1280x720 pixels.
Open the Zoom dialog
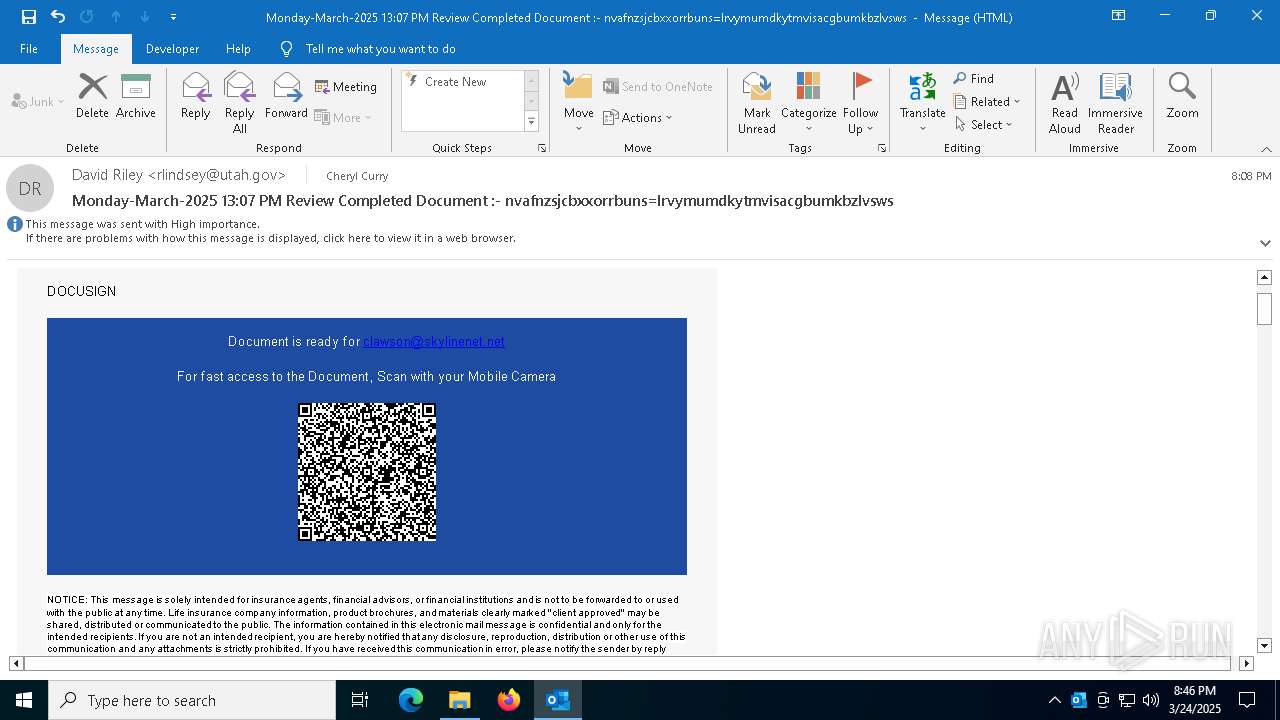[1182, 96]
